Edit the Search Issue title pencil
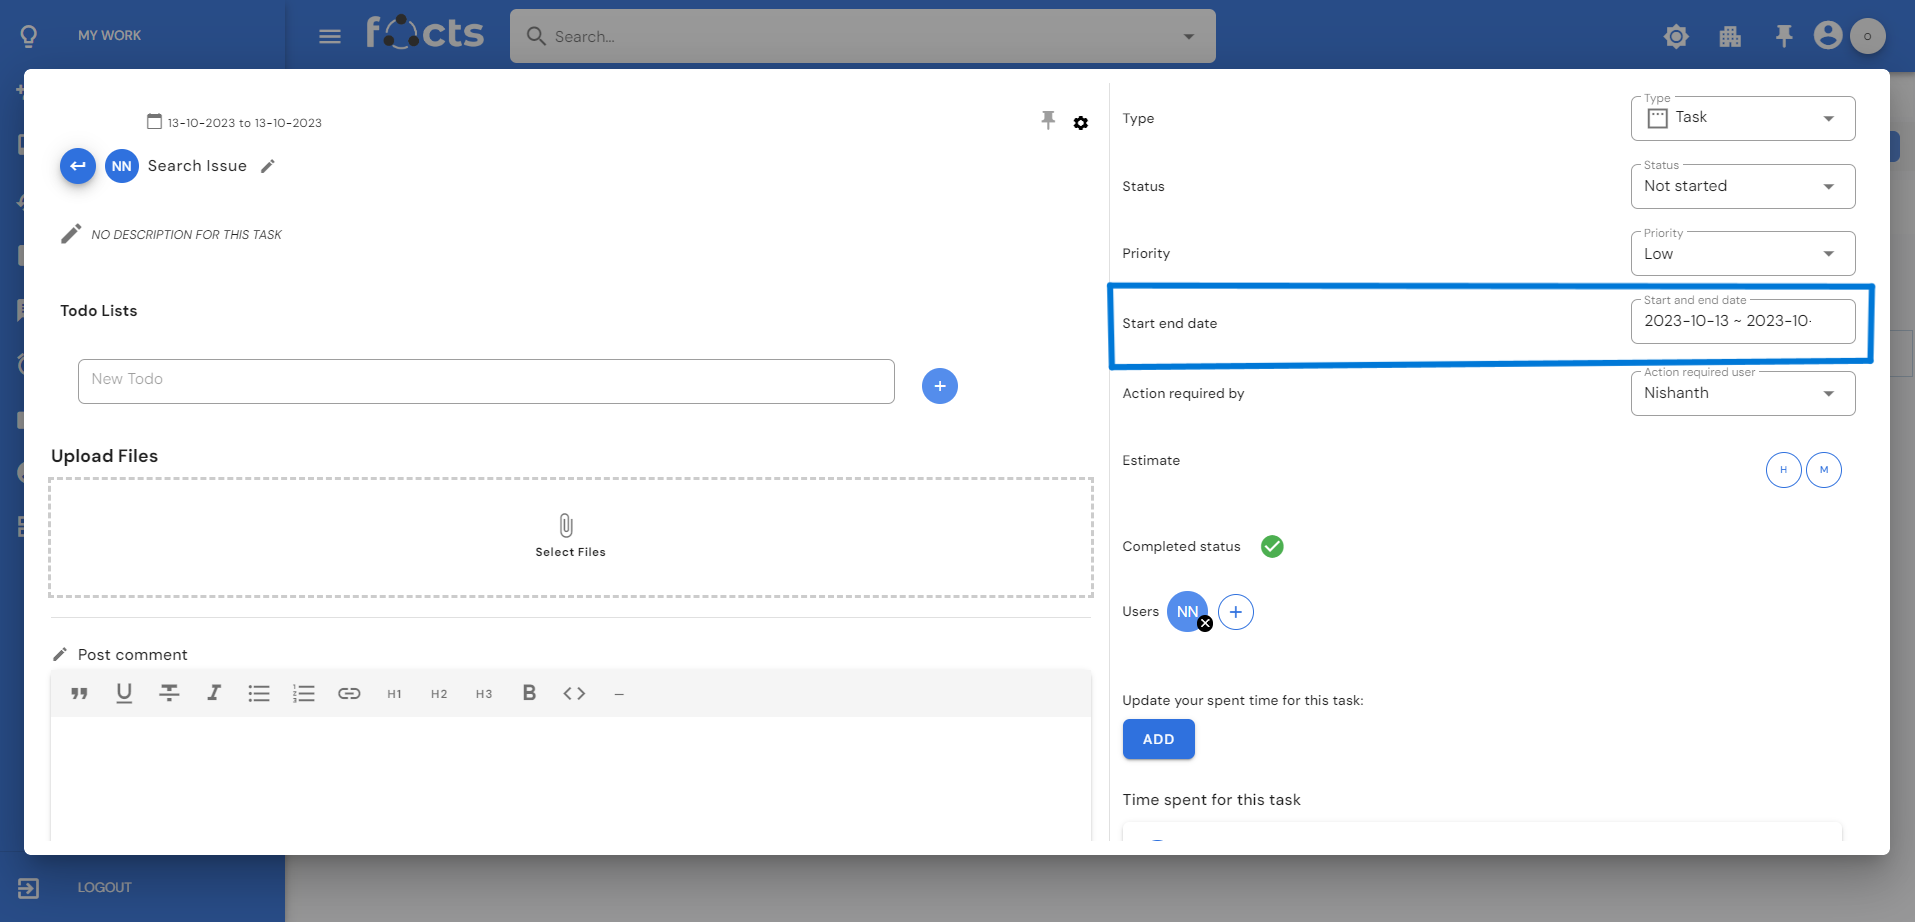The width and height of the screenshot is (1915, 922). coord(268,167)
